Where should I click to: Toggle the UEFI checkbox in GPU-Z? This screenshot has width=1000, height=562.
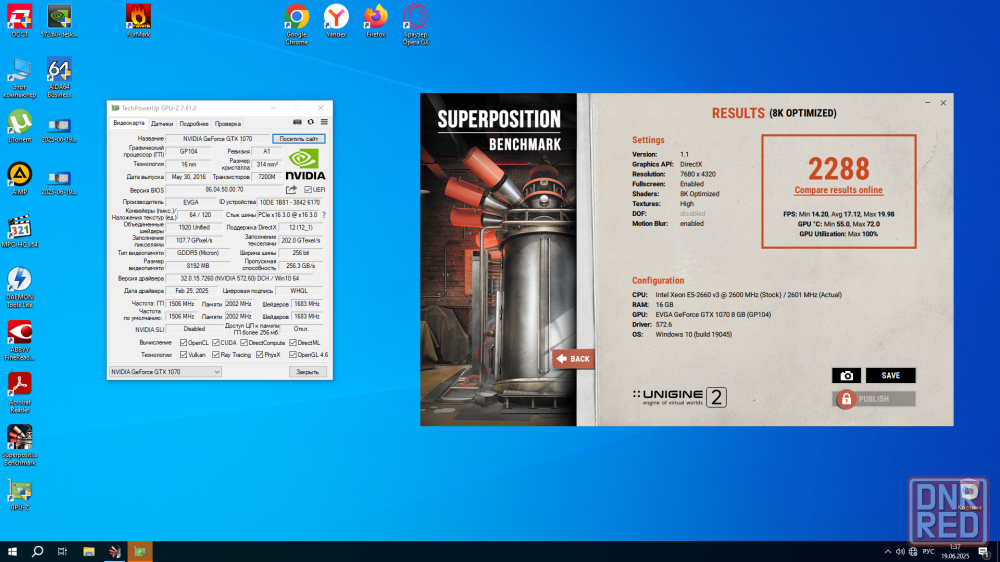click(308, 189)
